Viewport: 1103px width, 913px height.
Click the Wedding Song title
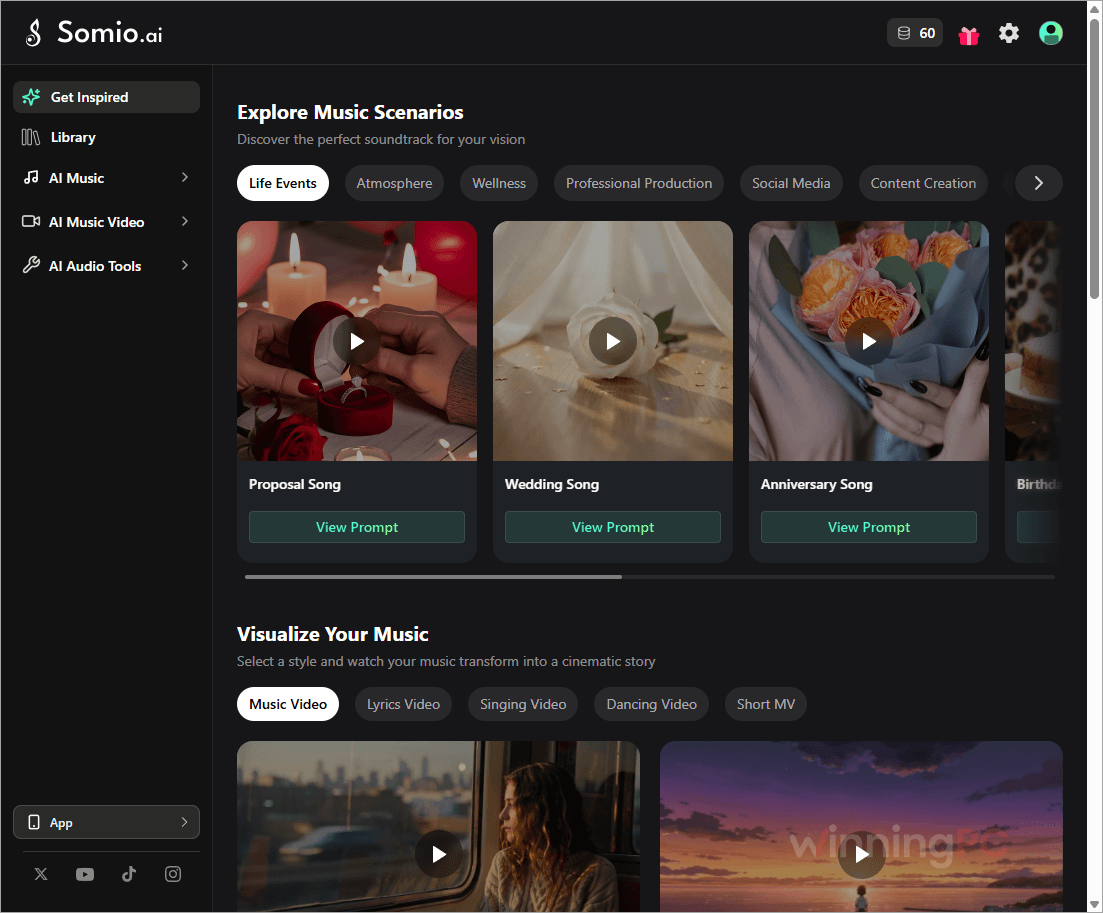(552, 484)
